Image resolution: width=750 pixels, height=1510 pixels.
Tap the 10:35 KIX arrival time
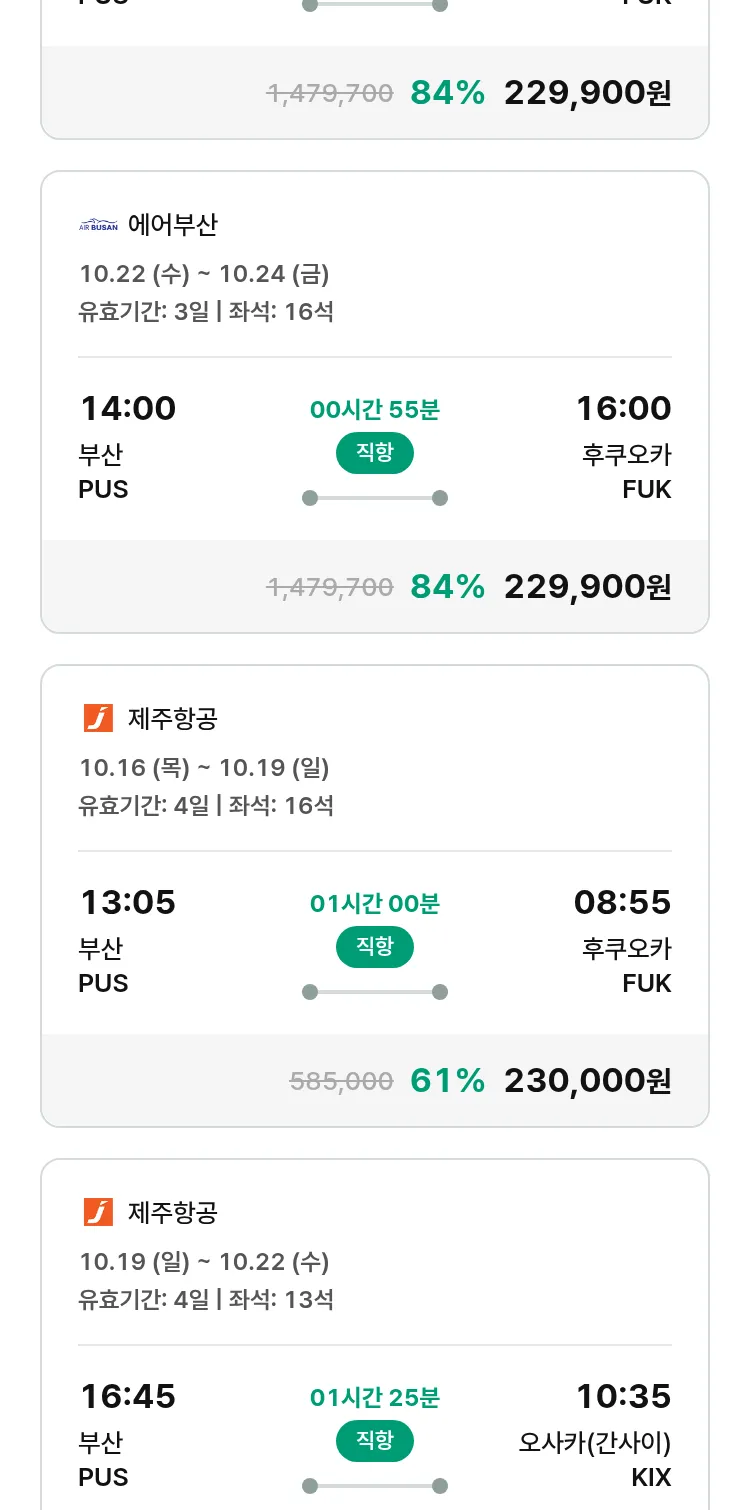click(x=623, y=1396)
